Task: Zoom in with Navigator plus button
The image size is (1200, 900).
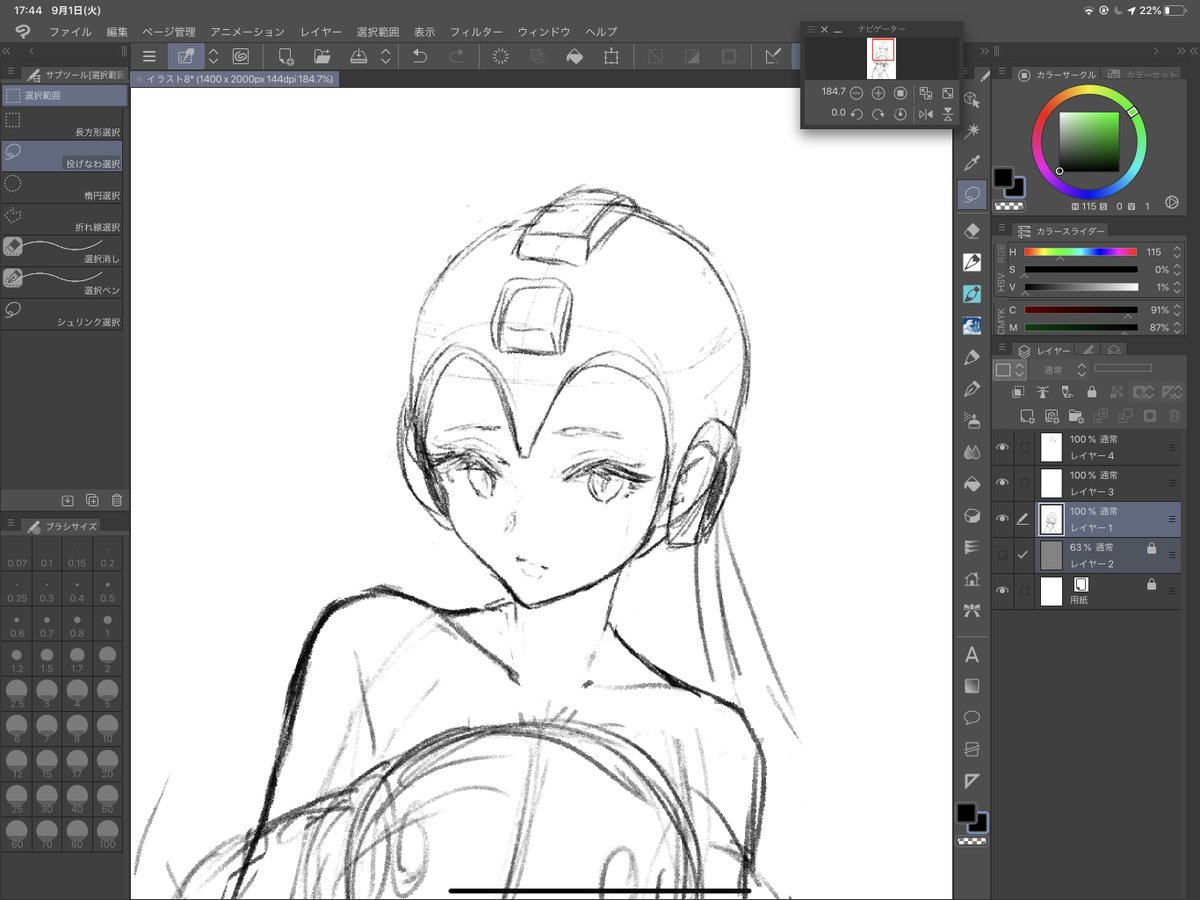Action: tap(878, 92)
